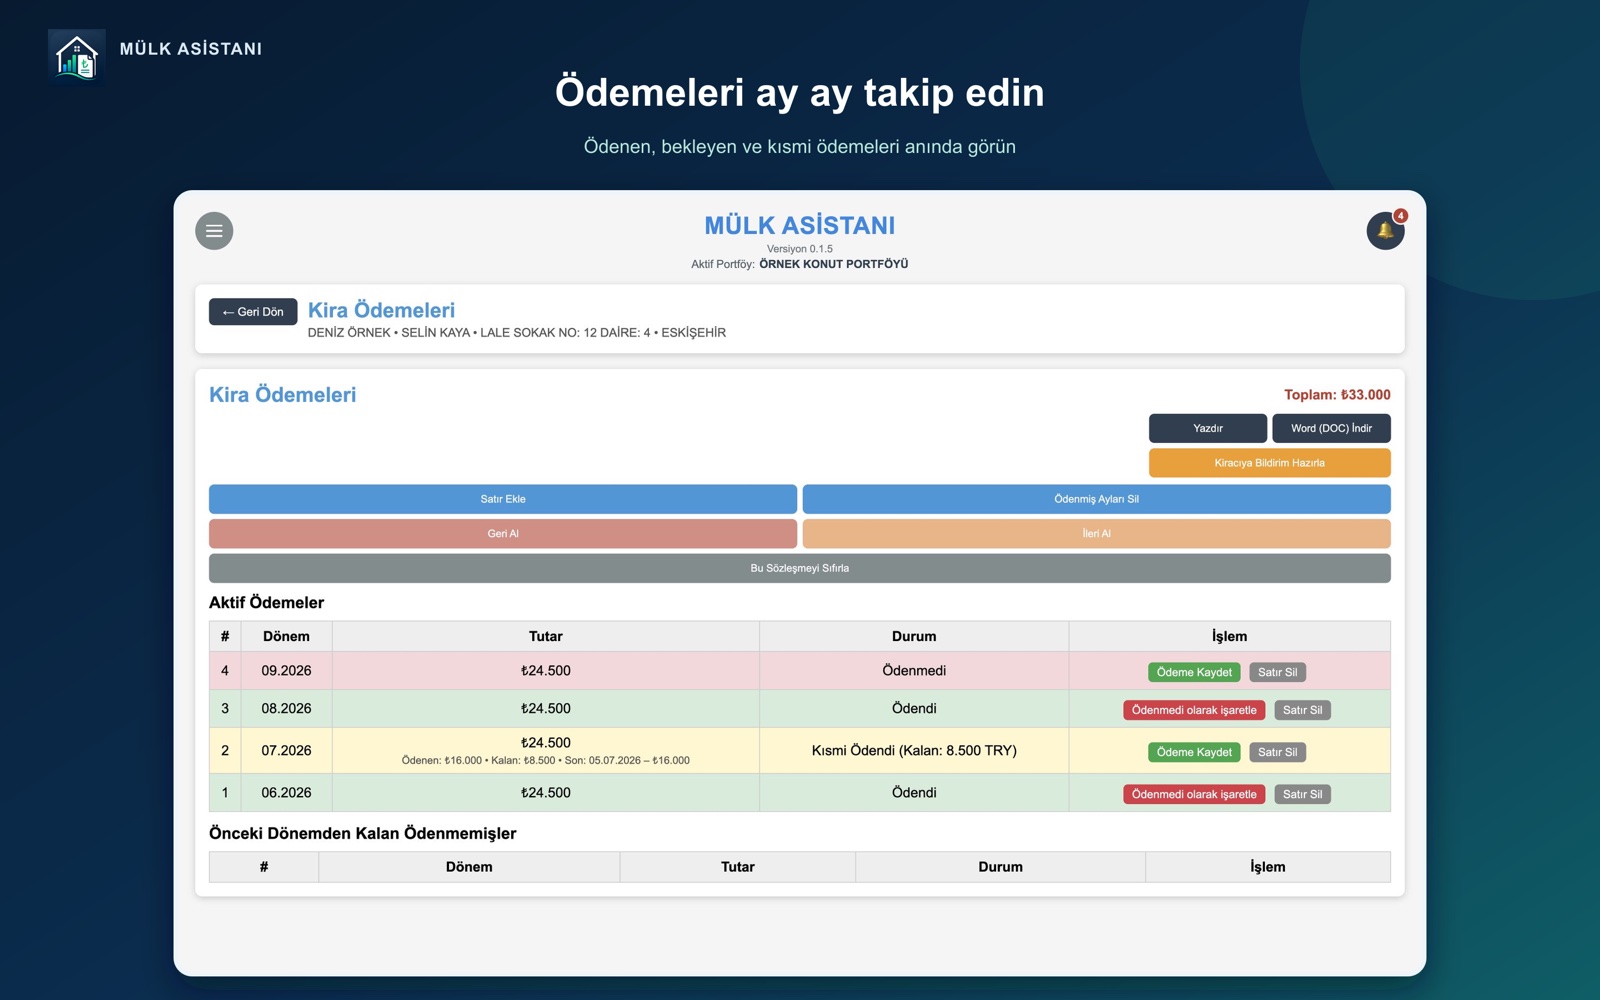The width and height of the screenshot is (1600, 1000).
Task: Delete the 09.2026 row
Action: 1277,672
